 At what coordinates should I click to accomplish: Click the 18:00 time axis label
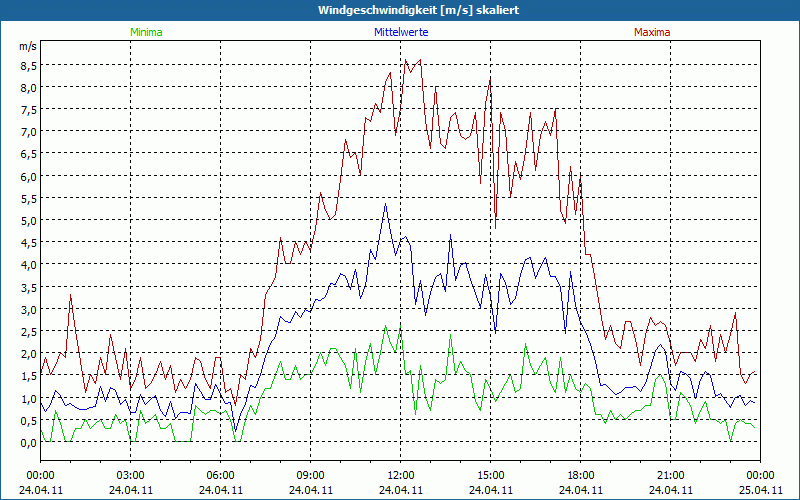click(x=581, y=476)
